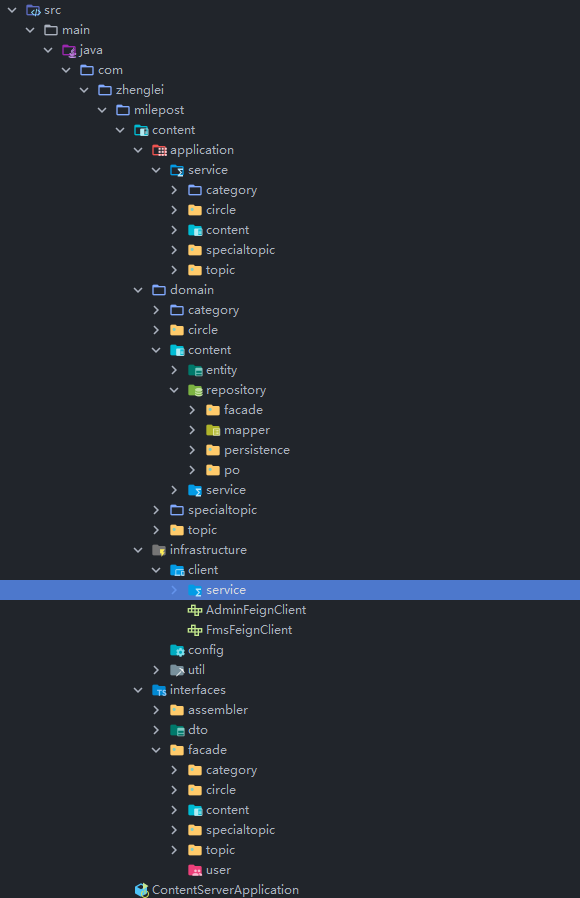580x898 pixels.
Task: Click the infrastructure folder icon
Action: 159,550
